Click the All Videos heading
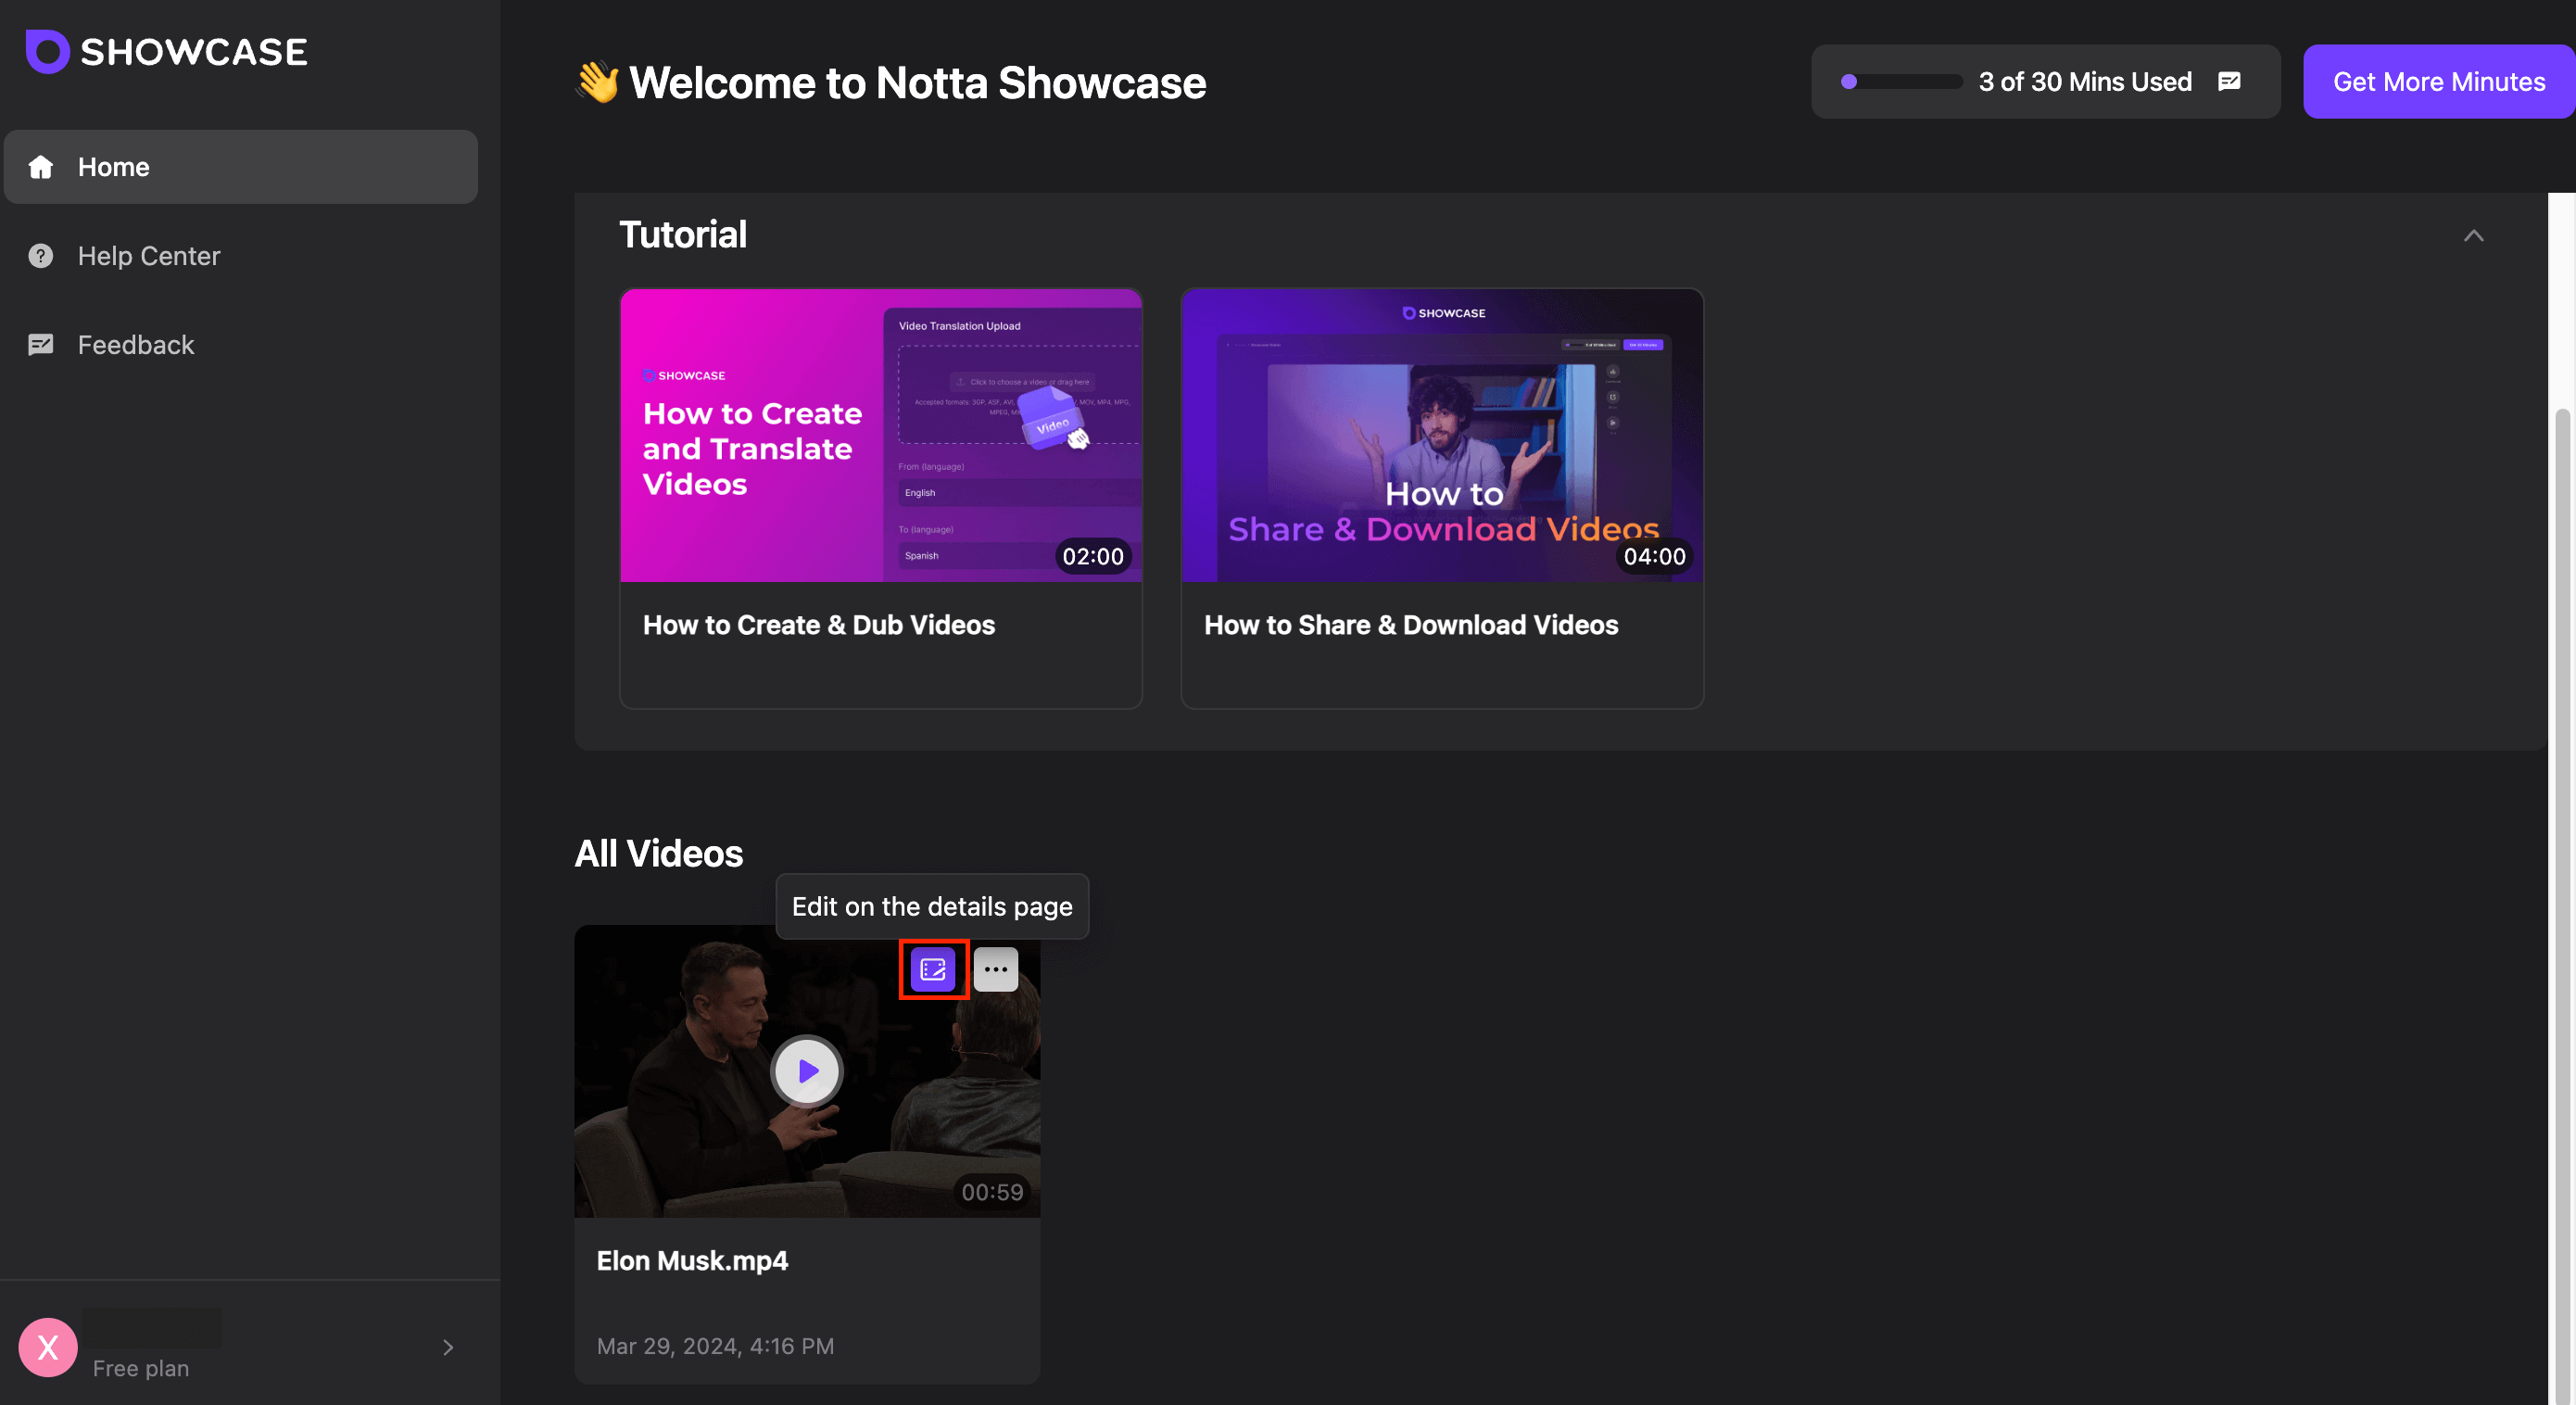Image resolution: width=2576 pixels, height=1405 pixels. pyautogui.click(x=659, y=853)
